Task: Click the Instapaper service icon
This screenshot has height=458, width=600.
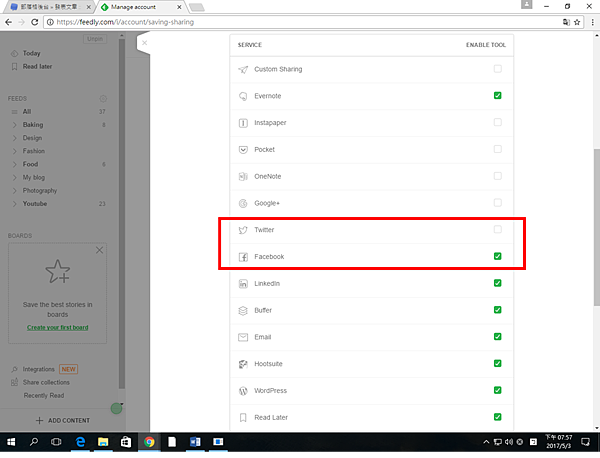Action: click(243, 123)
